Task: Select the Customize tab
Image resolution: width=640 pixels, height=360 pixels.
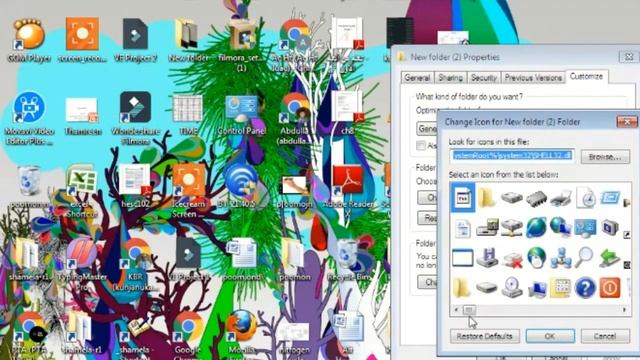Action: coord(586,76)
